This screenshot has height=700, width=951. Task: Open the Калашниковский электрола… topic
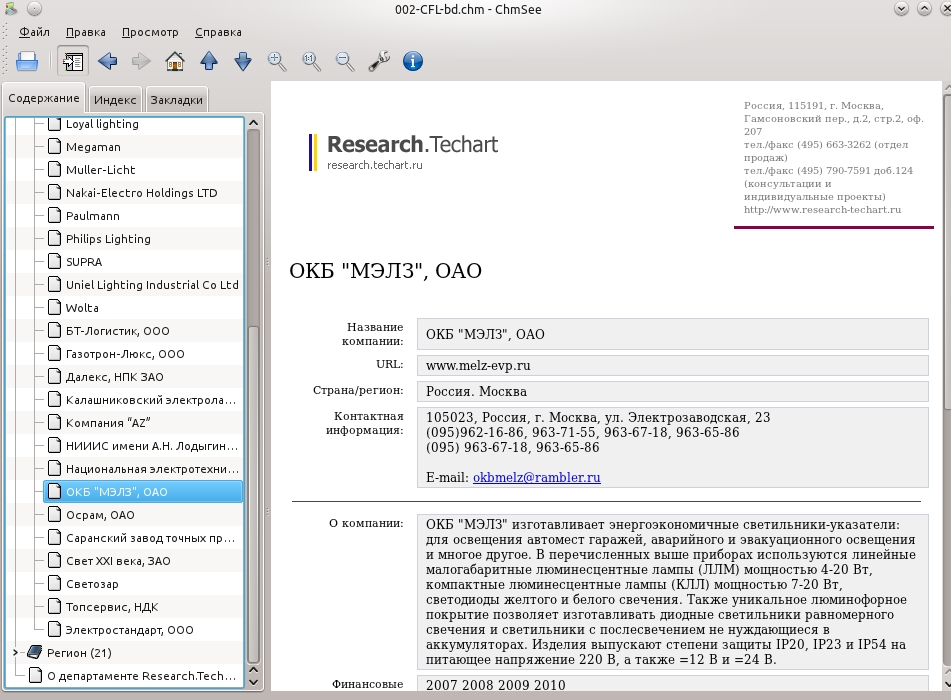click(150, 400)
